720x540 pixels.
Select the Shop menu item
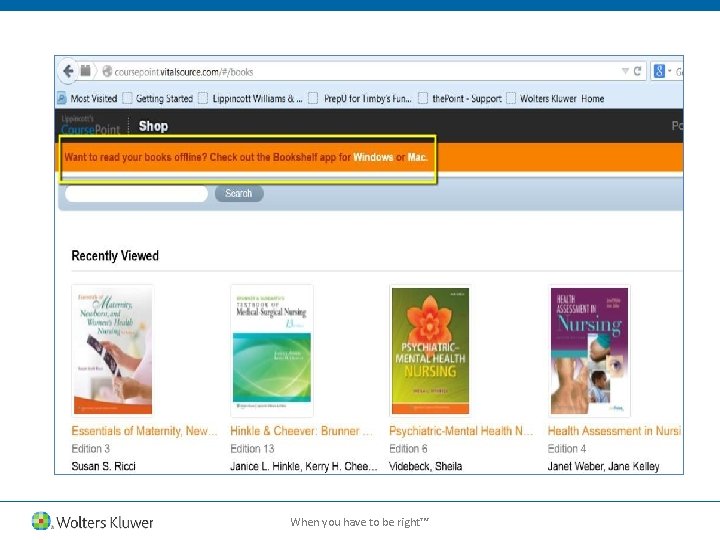pos(153,126)
